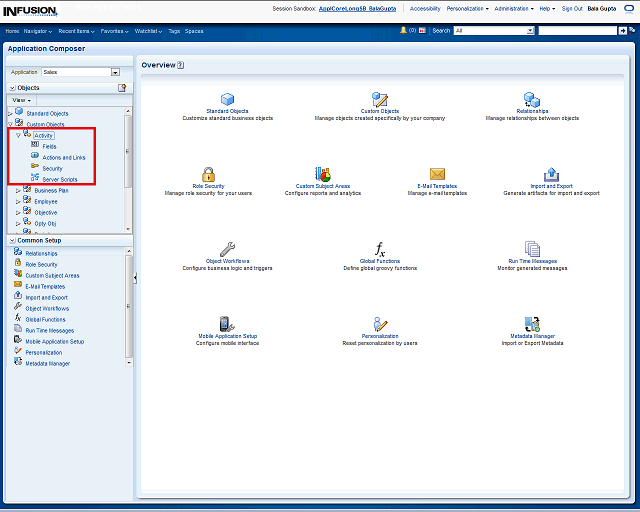Viewport: 640px width, 512px height.
Task: Open the Metadata Manager overview icon
Action: (x=532, y=324)
